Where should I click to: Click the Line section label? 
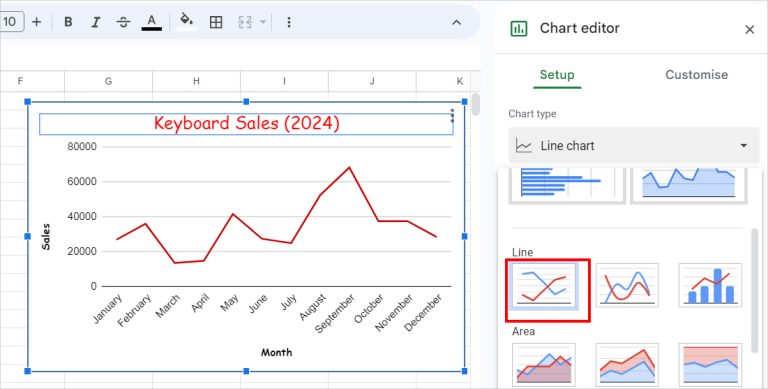(522, 252)
